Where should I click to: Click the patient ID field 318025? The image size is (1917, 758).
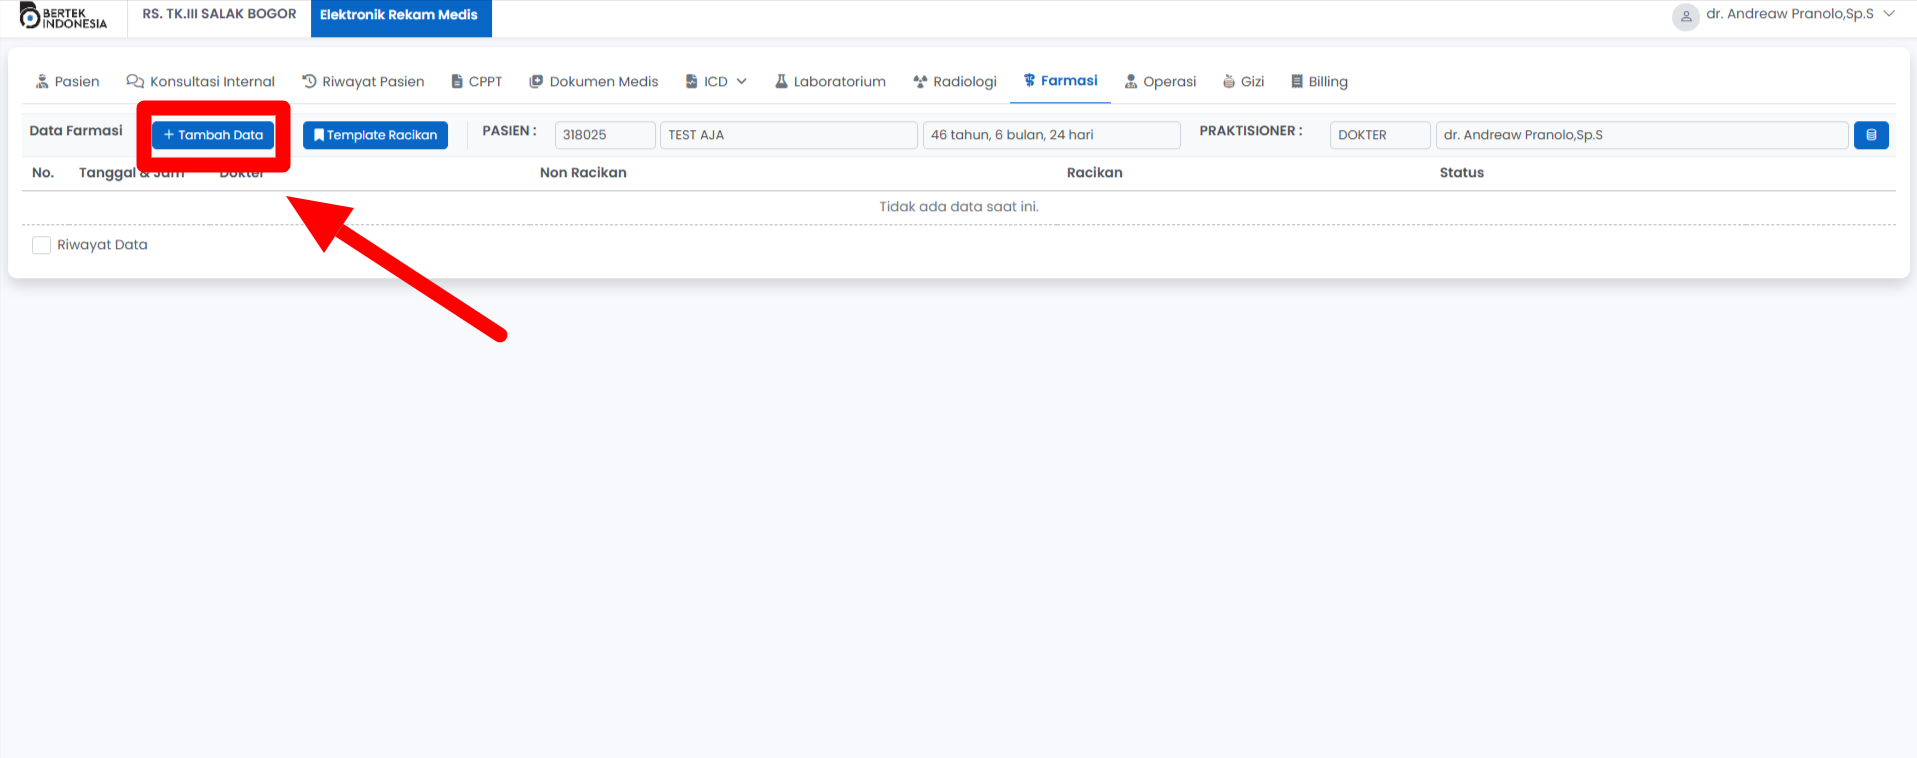pos(604,135)
